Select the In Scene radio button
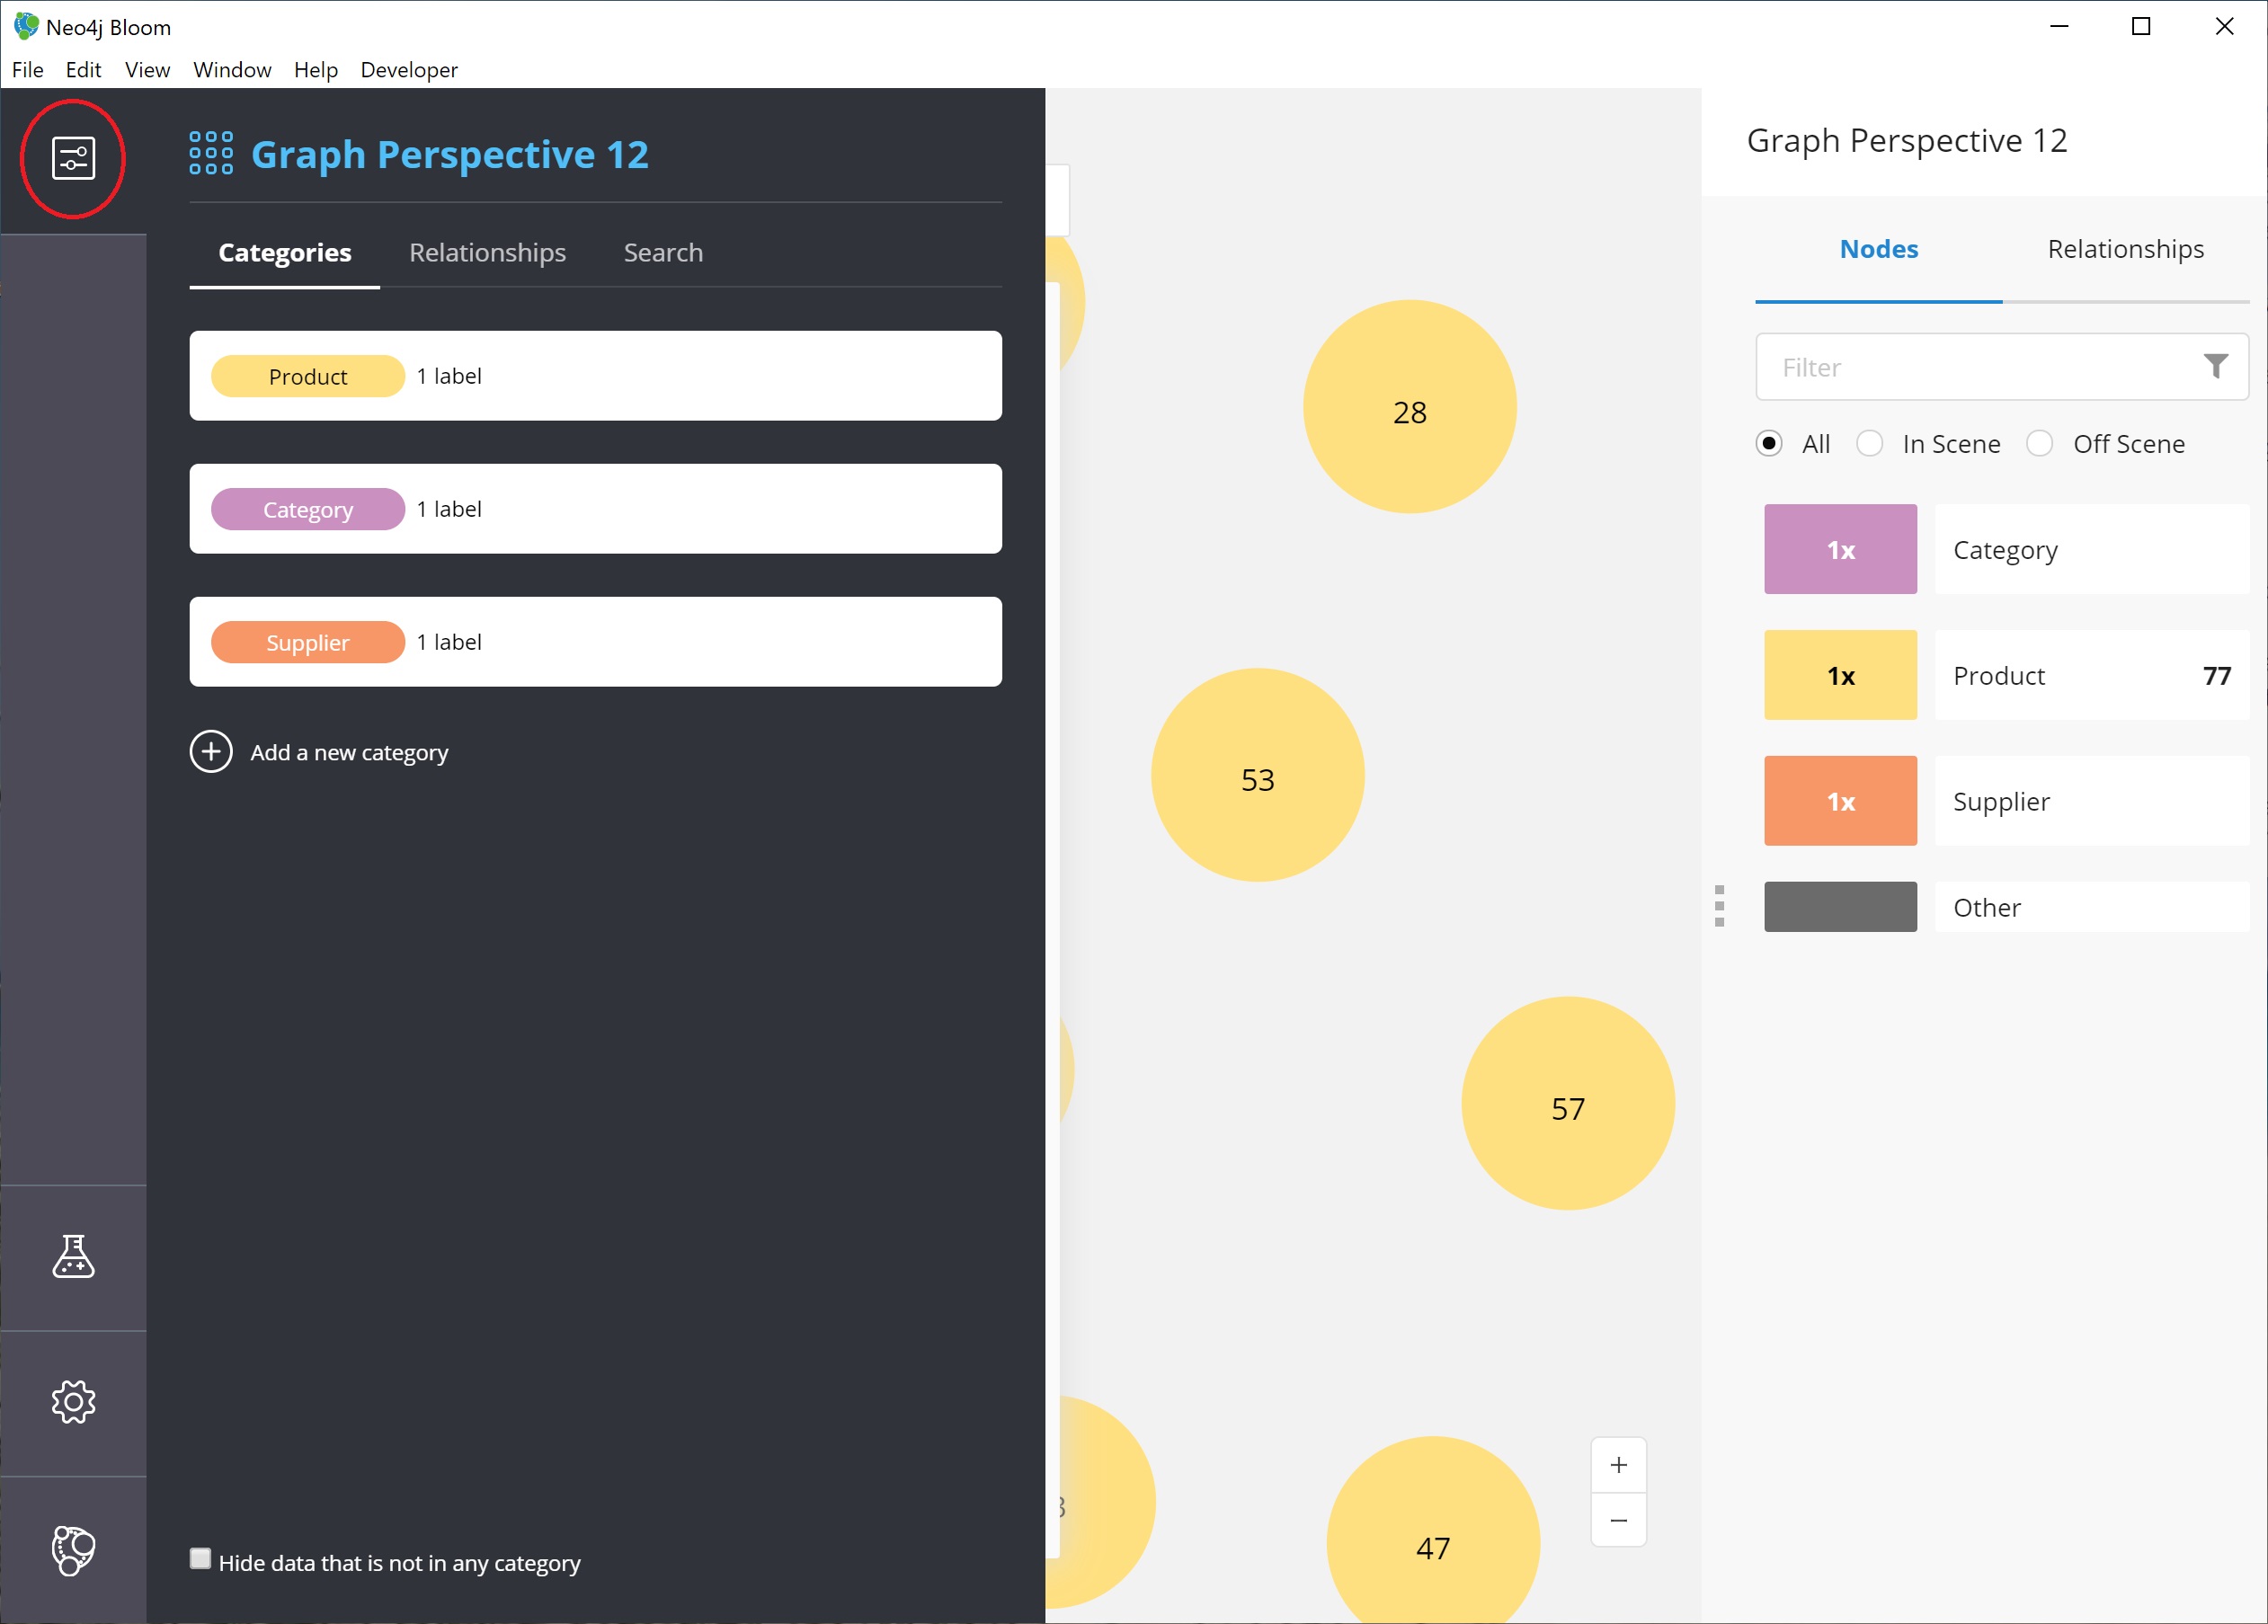 [1869, 443]
